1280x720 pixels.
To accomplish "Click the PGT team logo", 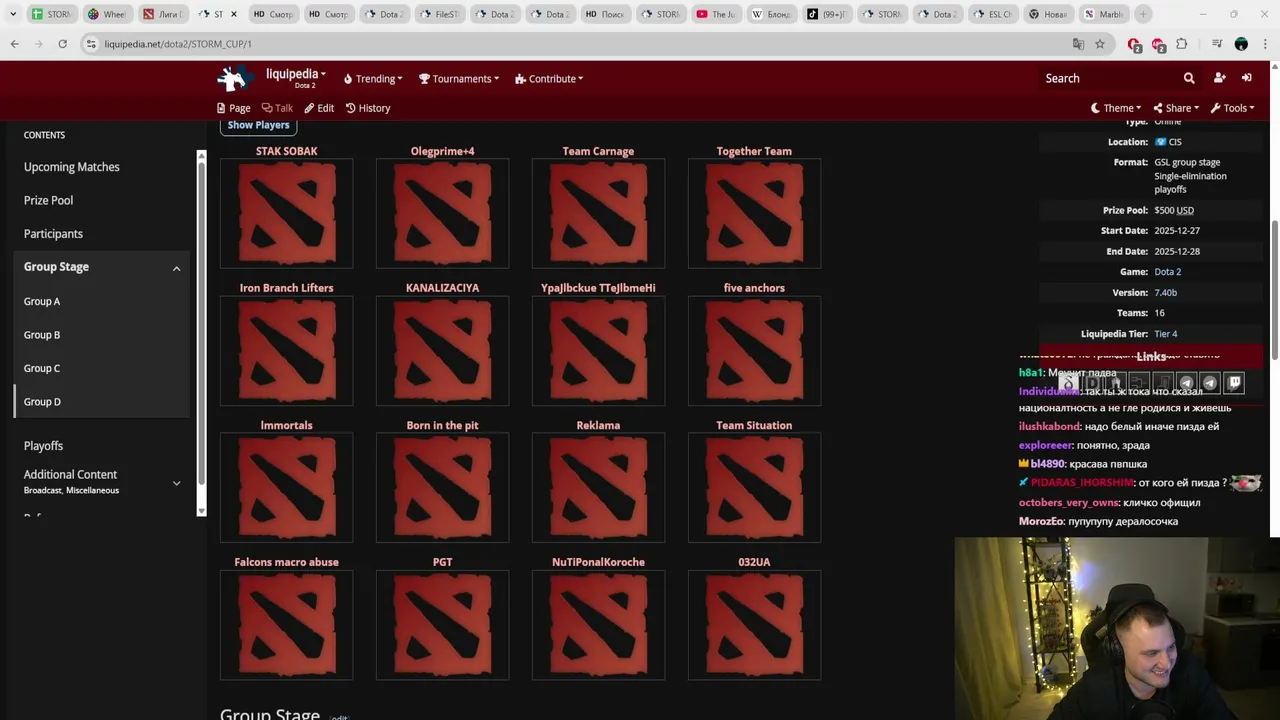I will coord(442,625).
